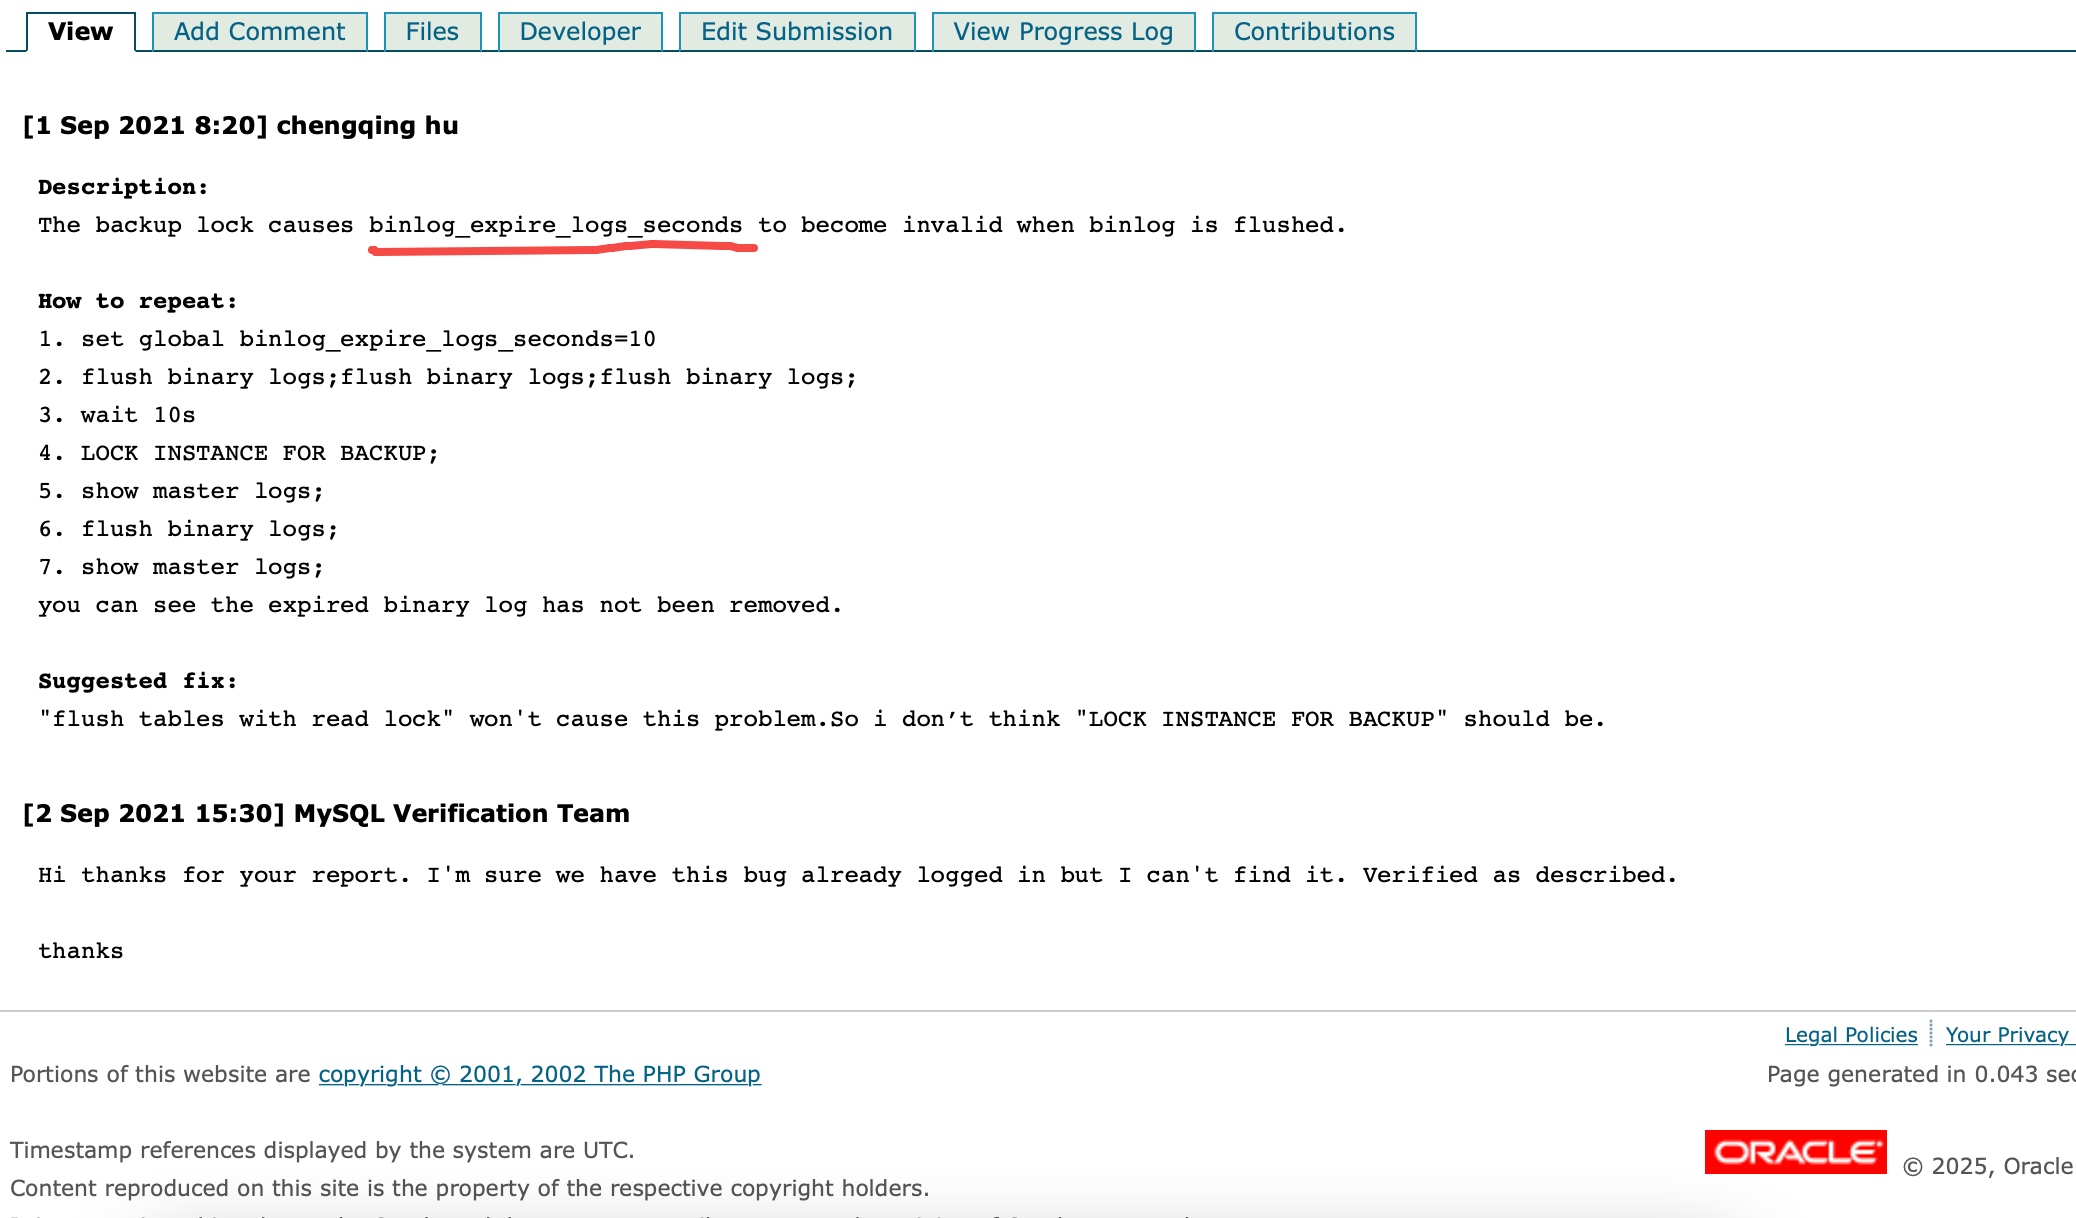Follow the PHP Group copyright link
2076x1218 pixels.
coord(539,1074)
